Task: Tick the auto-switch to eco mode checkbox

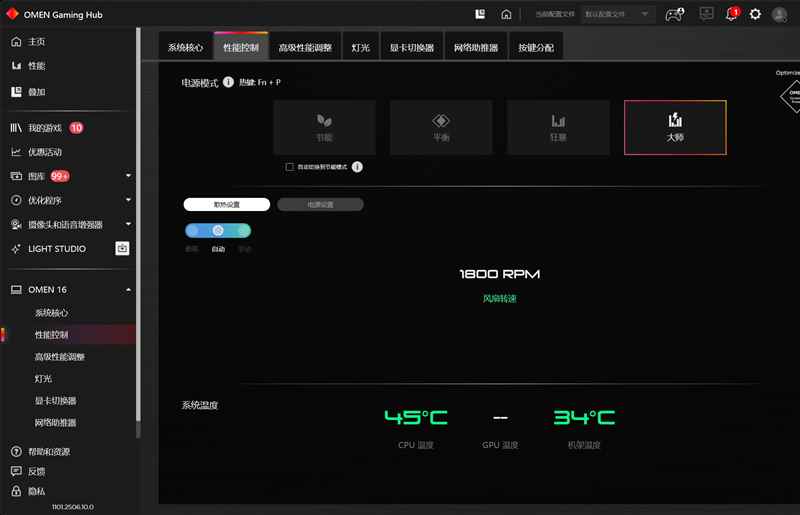Action: (x=290, y=167)
